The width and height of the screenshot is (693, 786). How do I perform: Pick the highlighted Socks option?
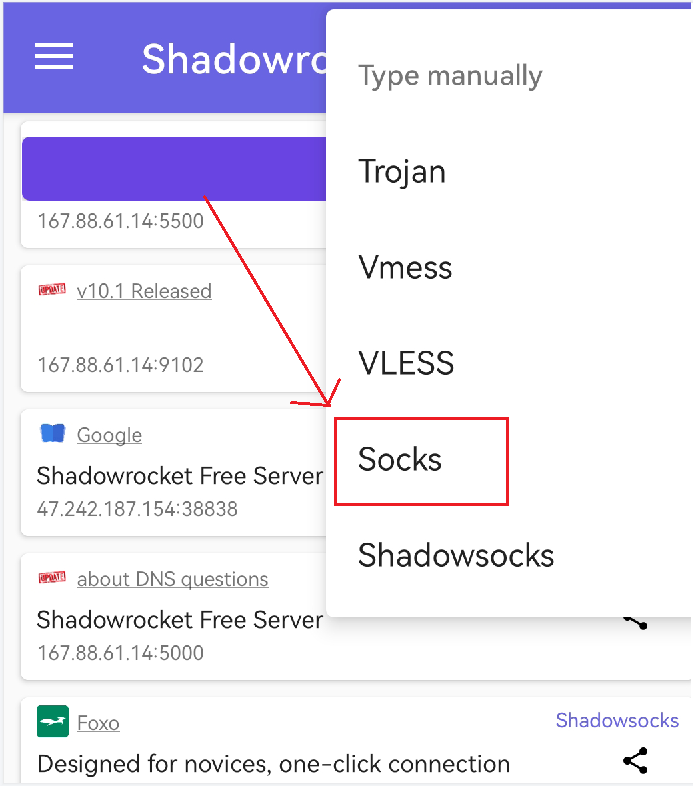coord(422,461)
